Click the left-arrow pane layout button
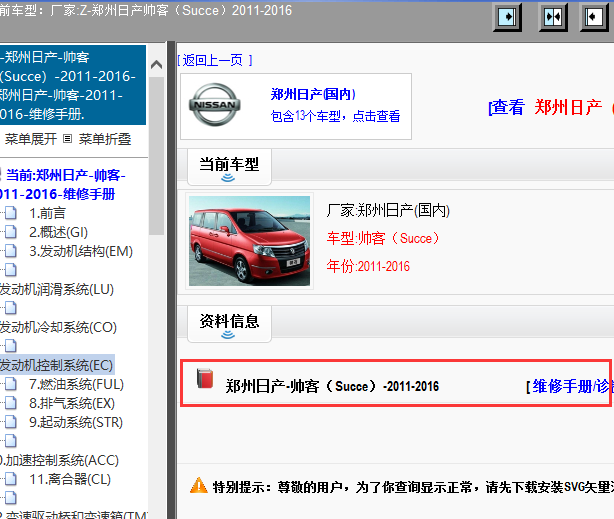 tap(594, 17)
